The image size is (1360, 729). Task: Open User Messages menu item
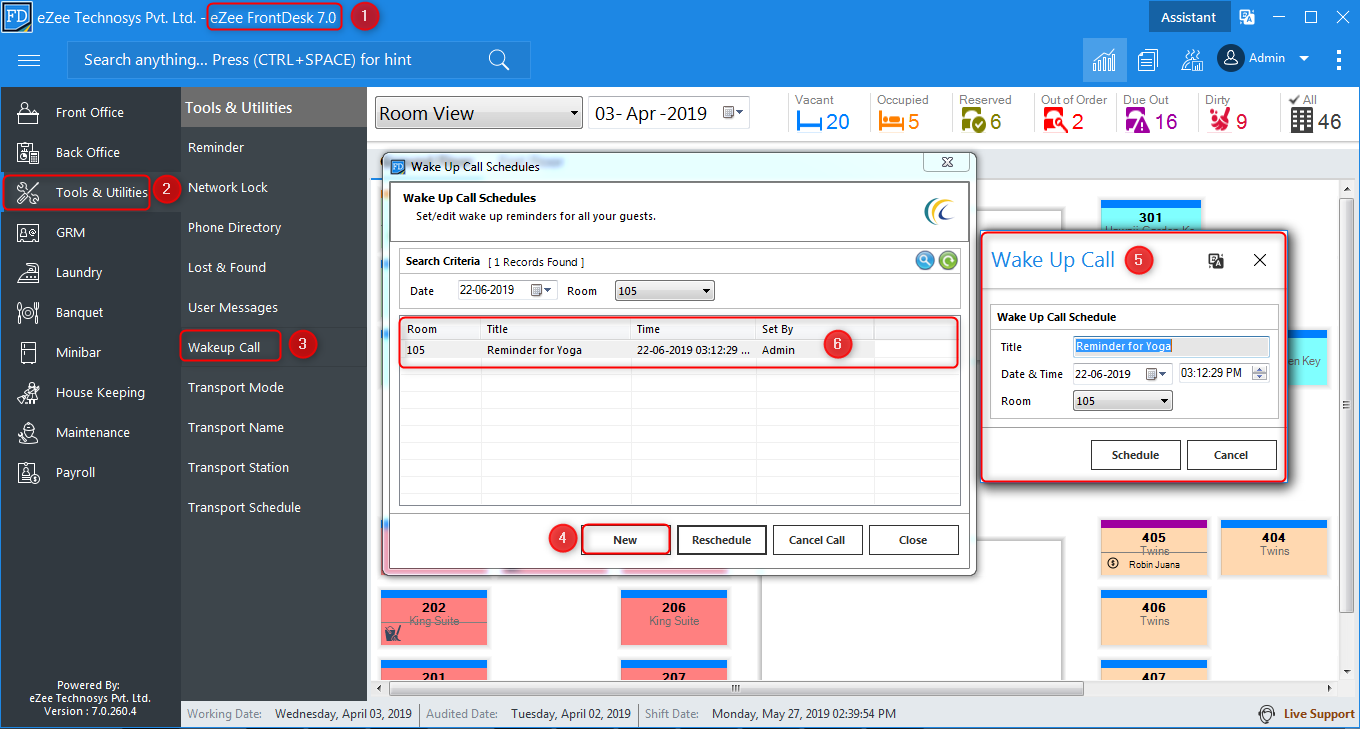(x=233, y=307)
